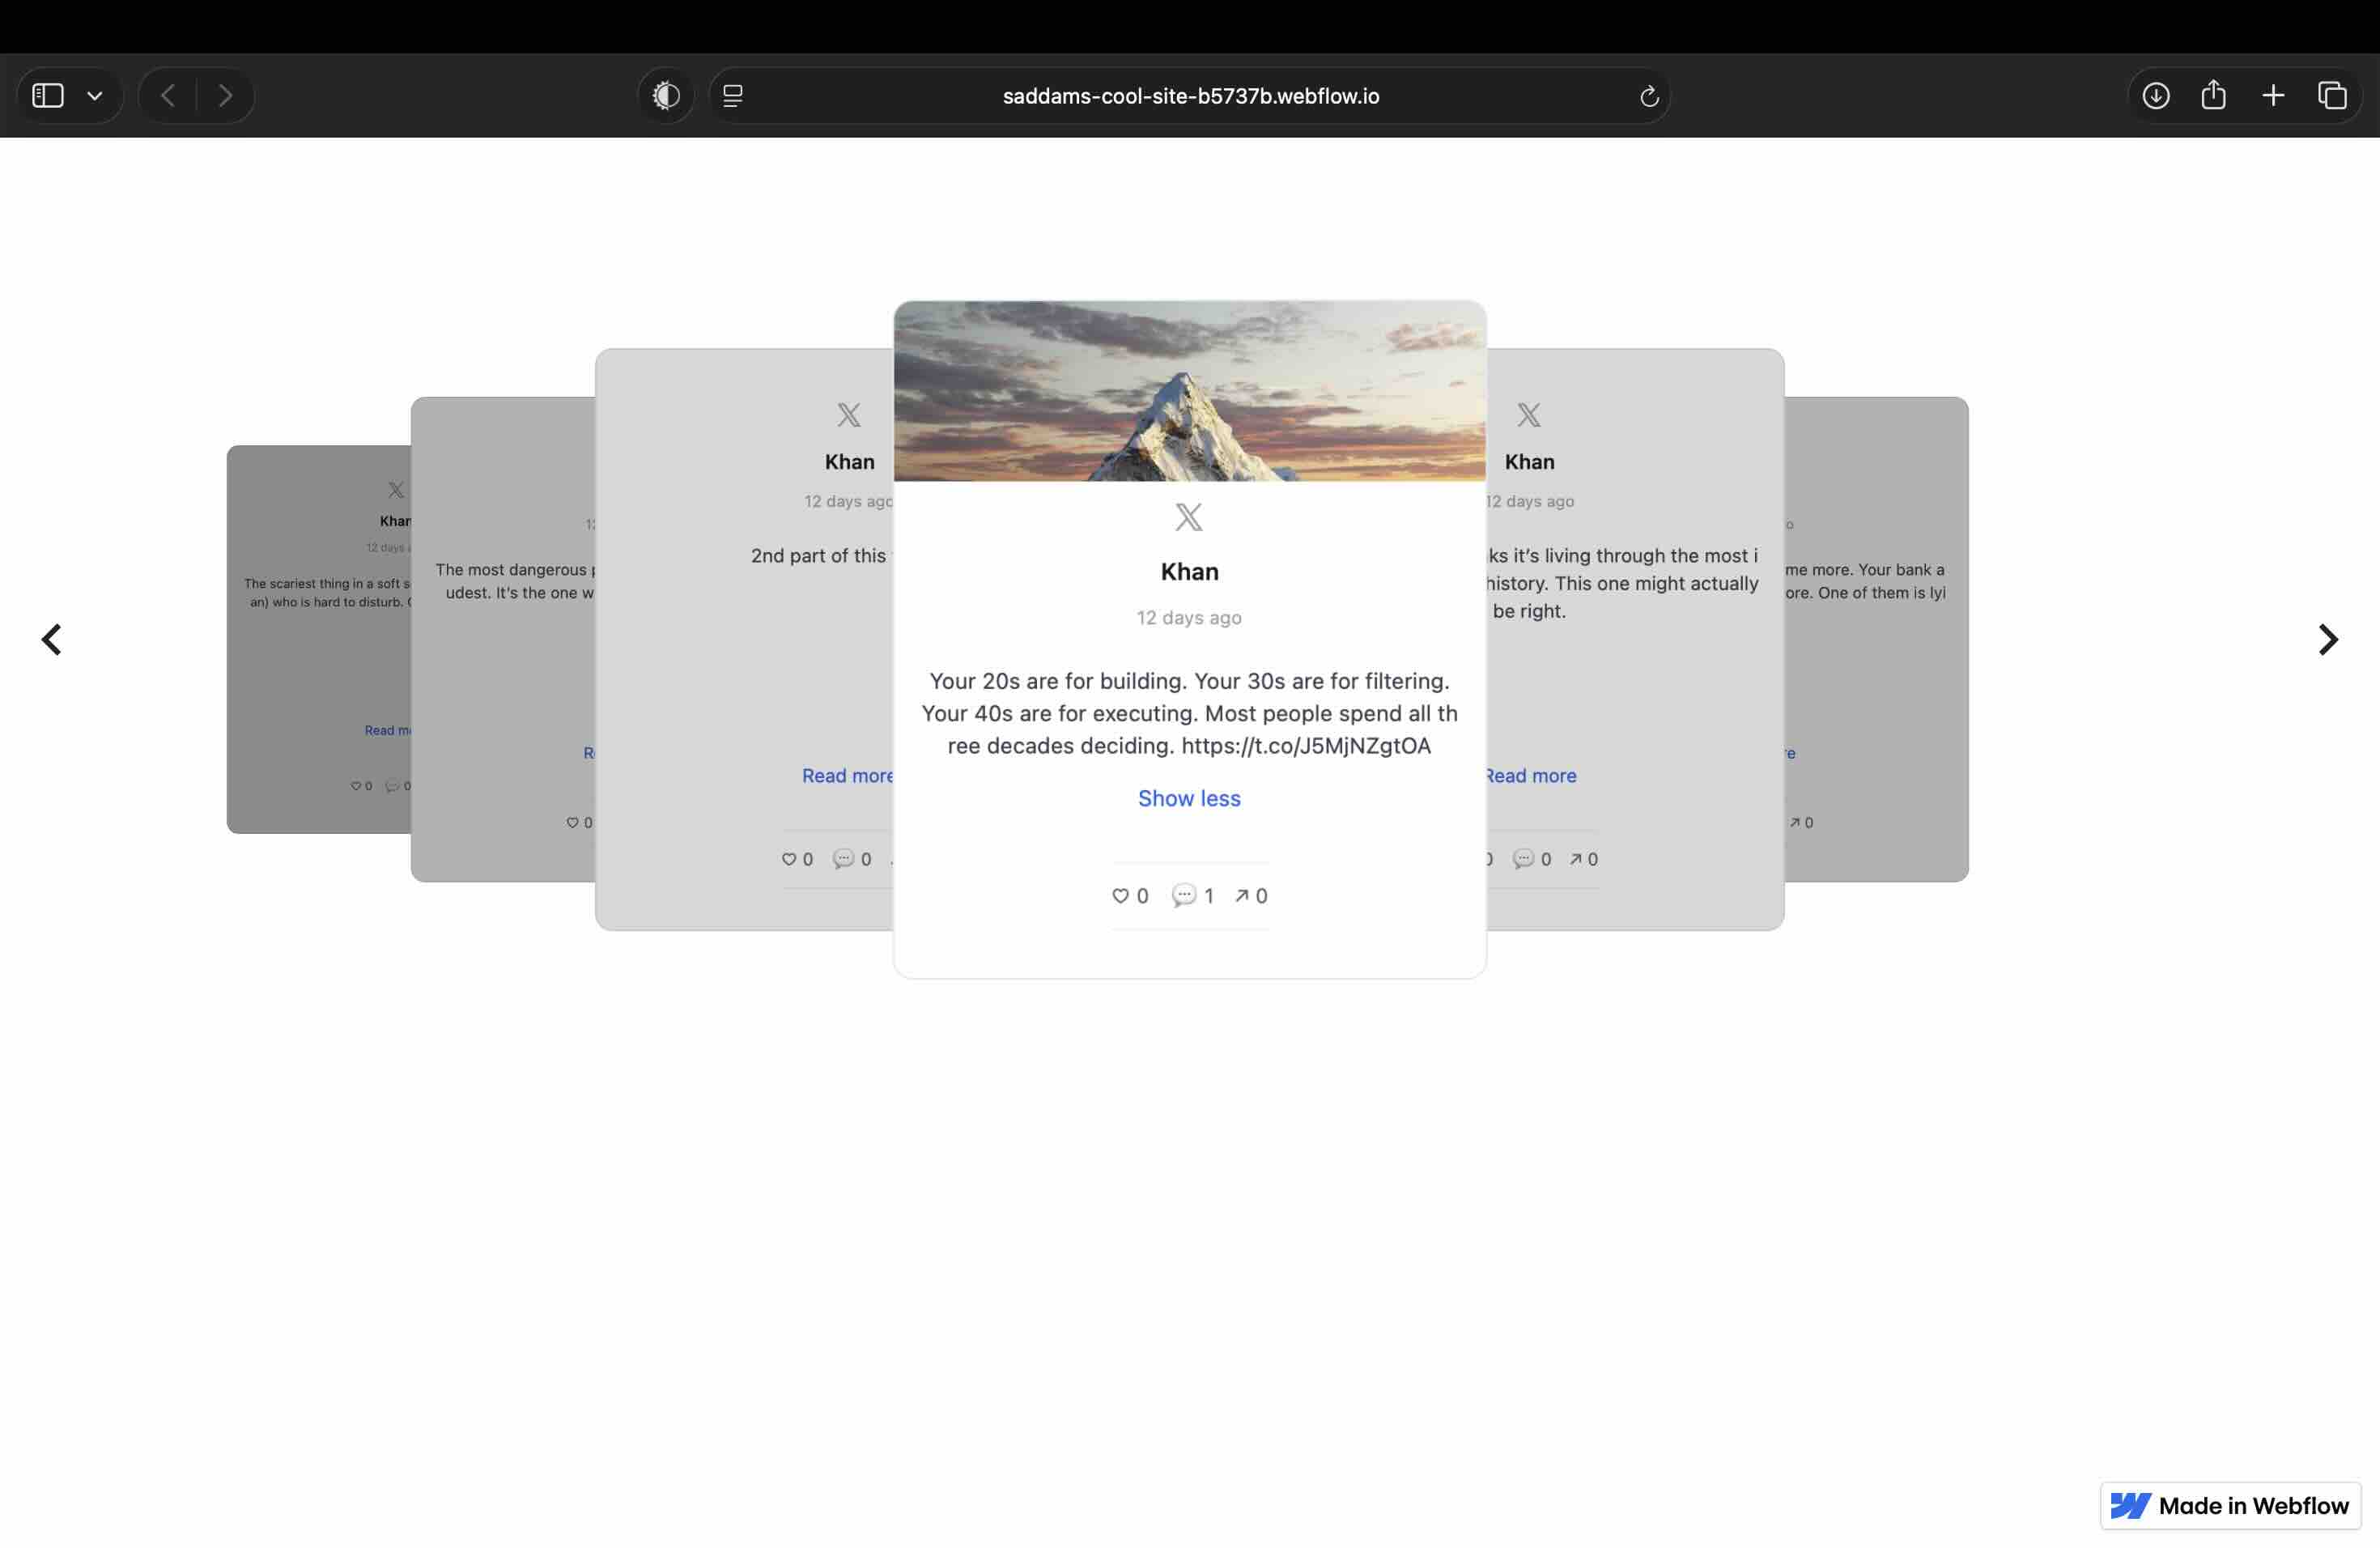Open the reader view icon in address bar
This screenshot has width=2380, height=1548.
[x=733, y=96]
